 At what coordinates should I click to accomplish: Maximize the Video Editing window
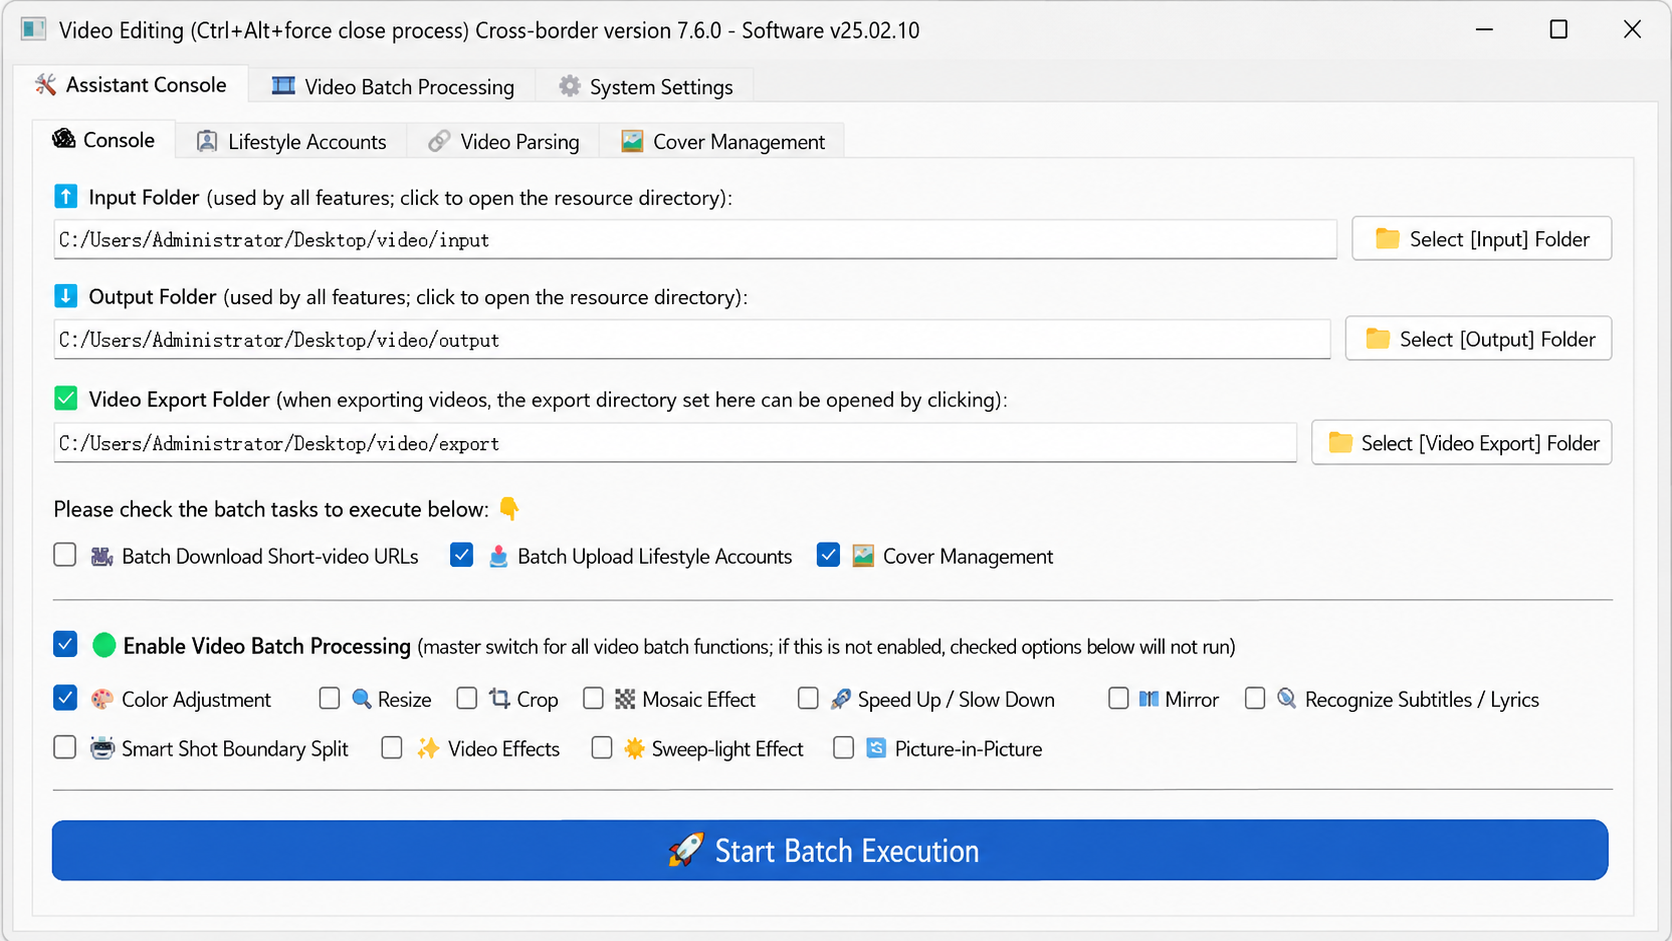(x=1558, y=30)
